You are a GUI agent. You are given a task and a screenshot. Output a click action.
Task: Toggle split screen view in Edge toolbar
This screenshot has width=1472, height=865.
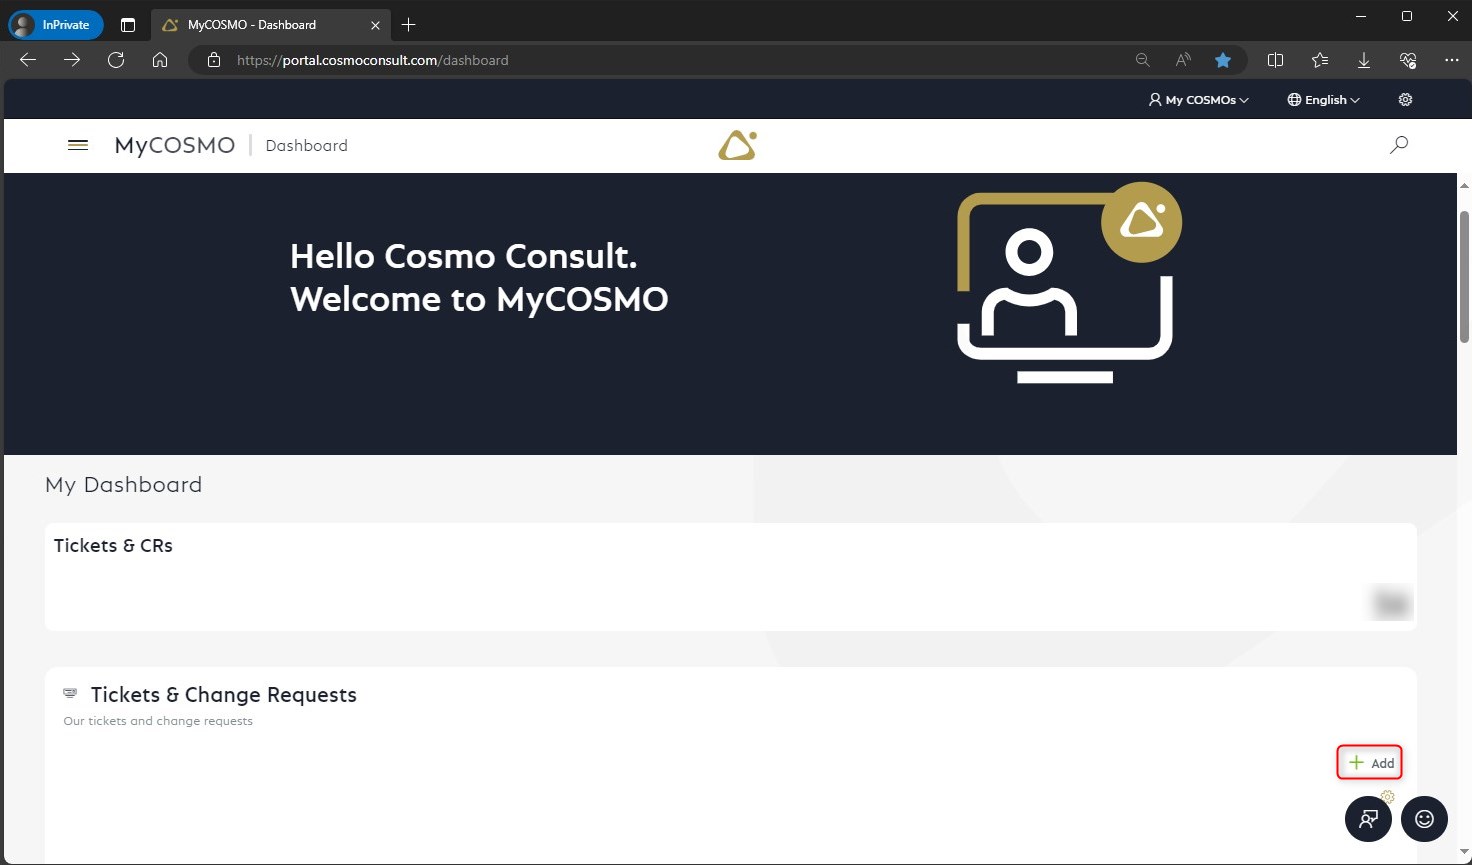pos(1275,60)
